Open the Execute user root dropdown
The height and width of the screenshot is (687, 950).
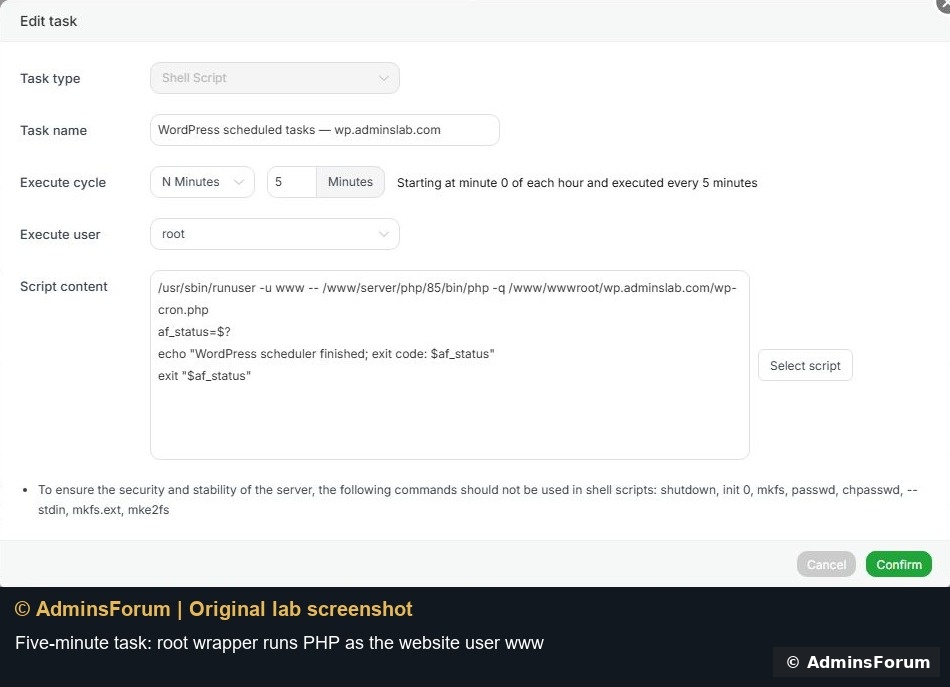(274, 234)
